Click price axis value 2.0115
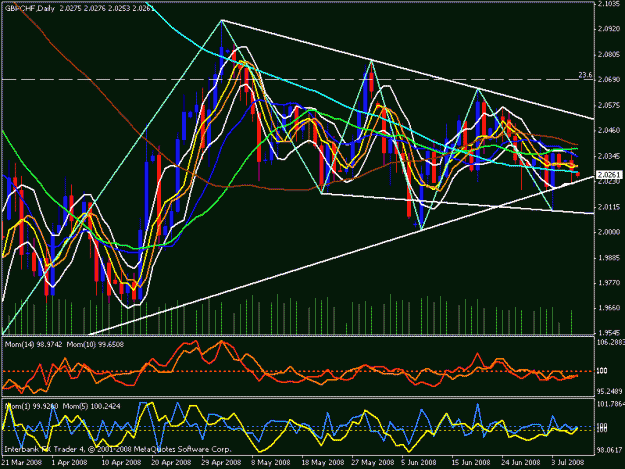Image resolution: width=625 pixels, height=469 pixels. point(609,207)
